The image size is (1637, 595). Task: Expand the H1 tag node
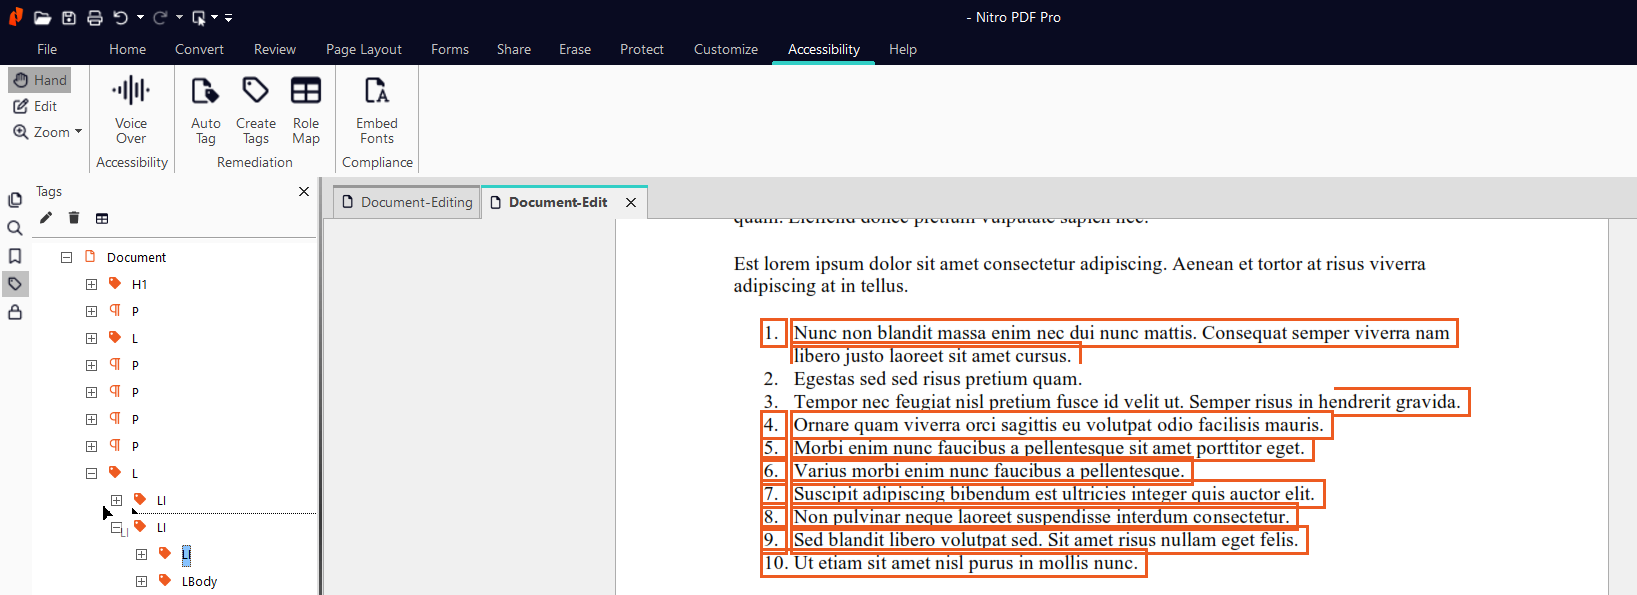coord(91,284)
